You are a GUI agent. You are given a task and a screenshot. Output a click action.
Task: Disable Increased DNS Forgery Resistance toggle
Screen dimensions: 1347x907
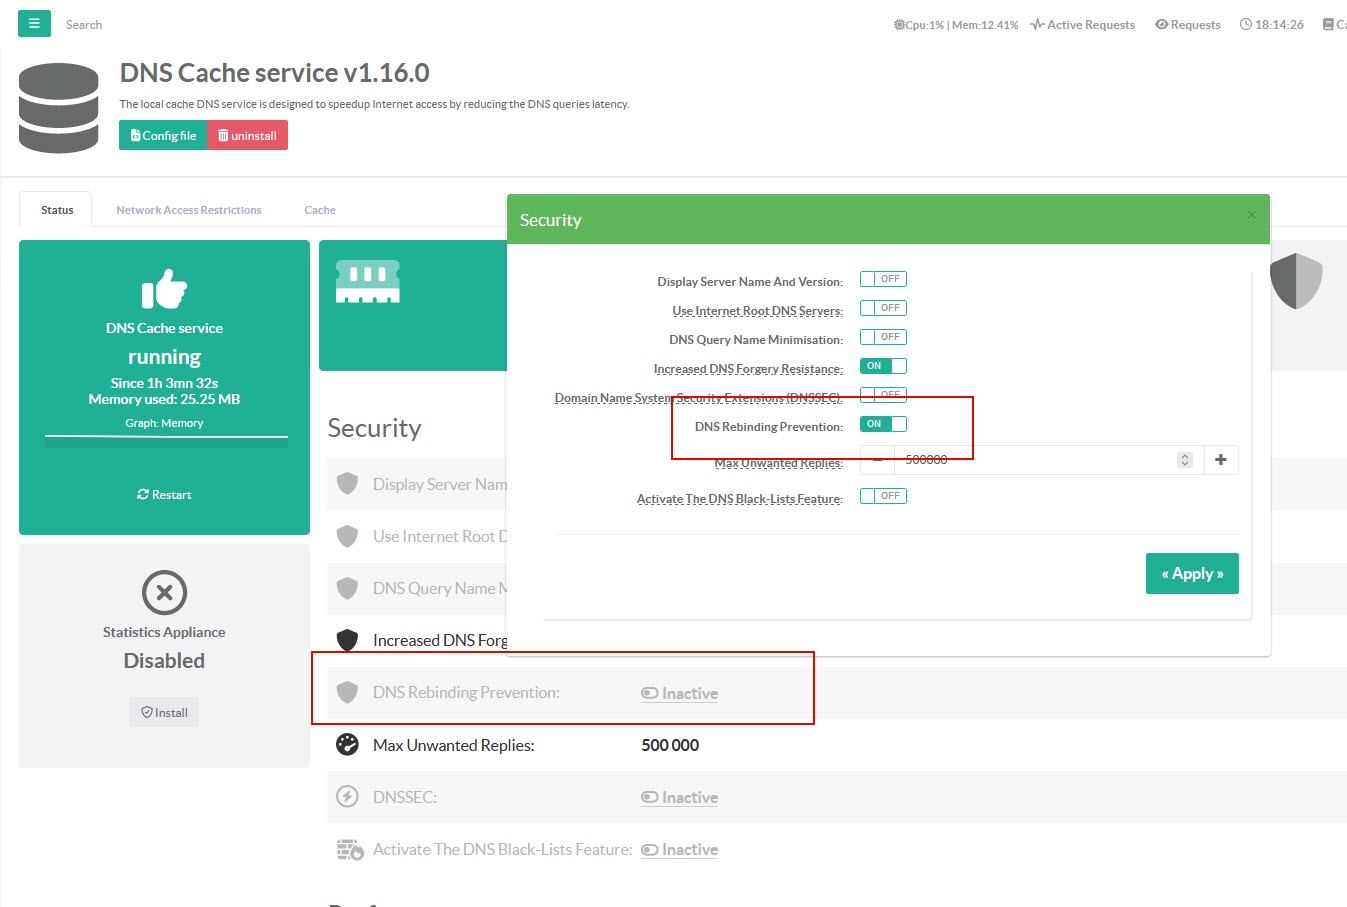coord(883,366)
